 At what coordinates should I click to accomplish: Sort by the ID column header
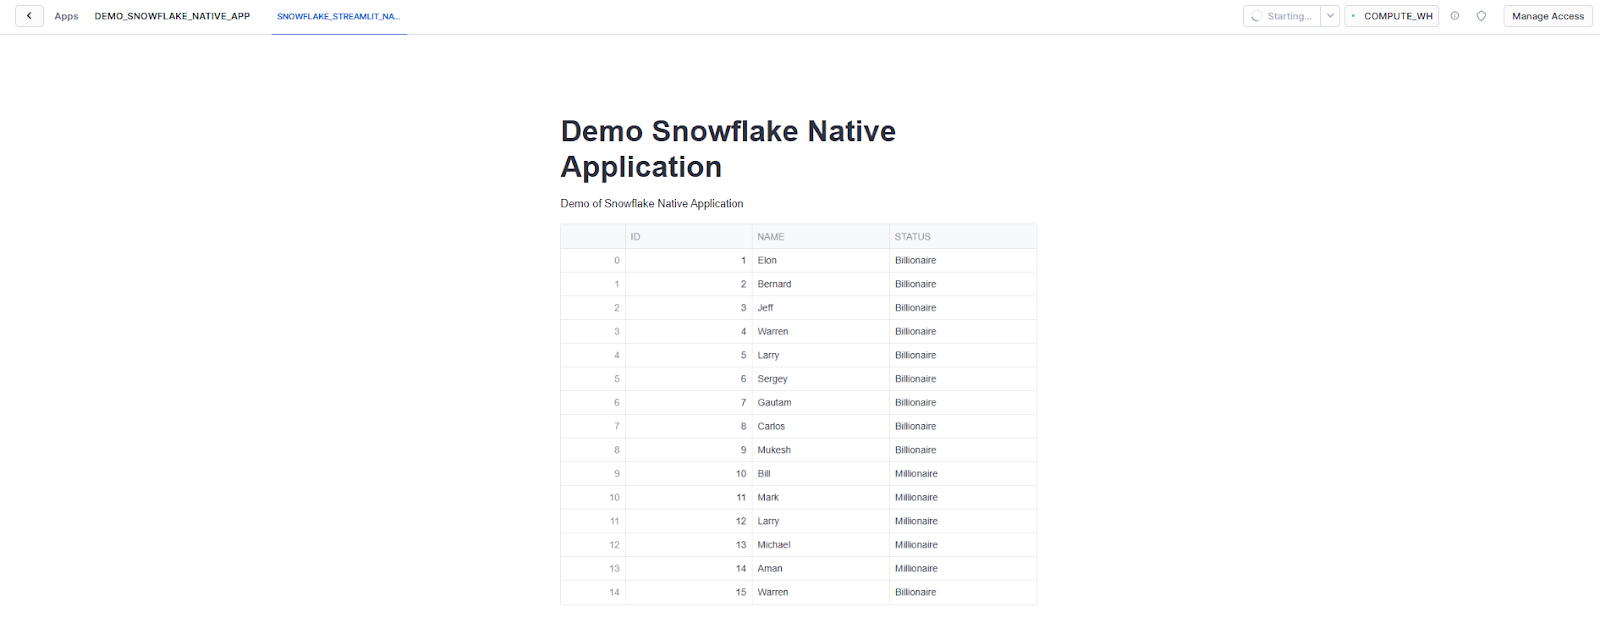click(688, 237)
